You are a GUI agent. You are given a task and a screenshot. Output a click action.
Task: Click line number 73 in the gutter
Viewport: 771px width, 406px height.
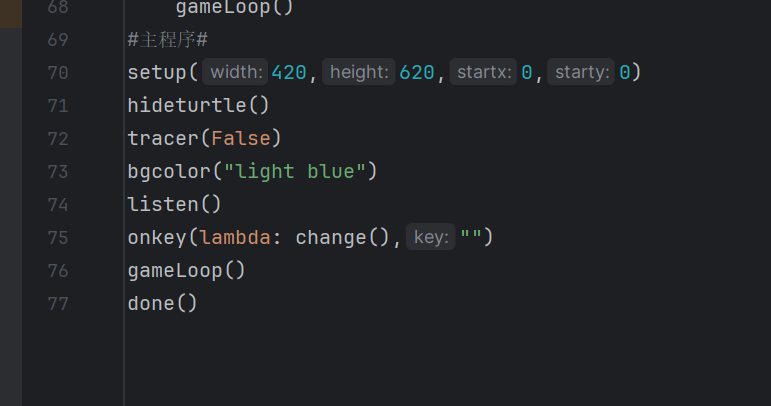pyautogui.click(x=58, y=172)
